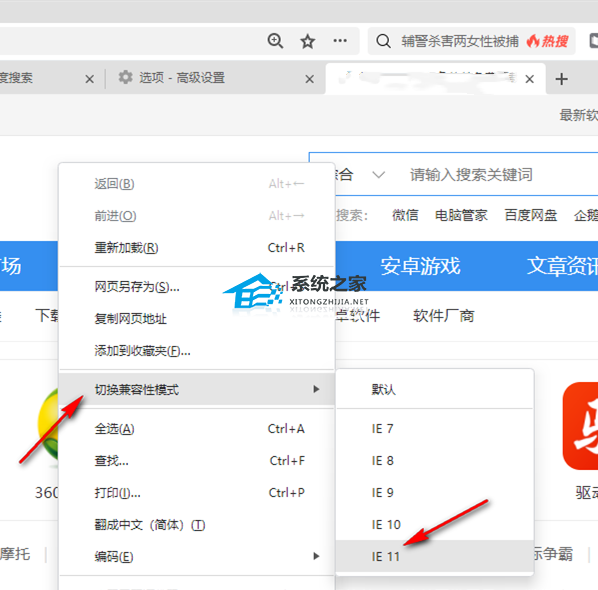Click the 摩托 link at bottom left
Screen dimensions: 598x590
click(15, 554)
